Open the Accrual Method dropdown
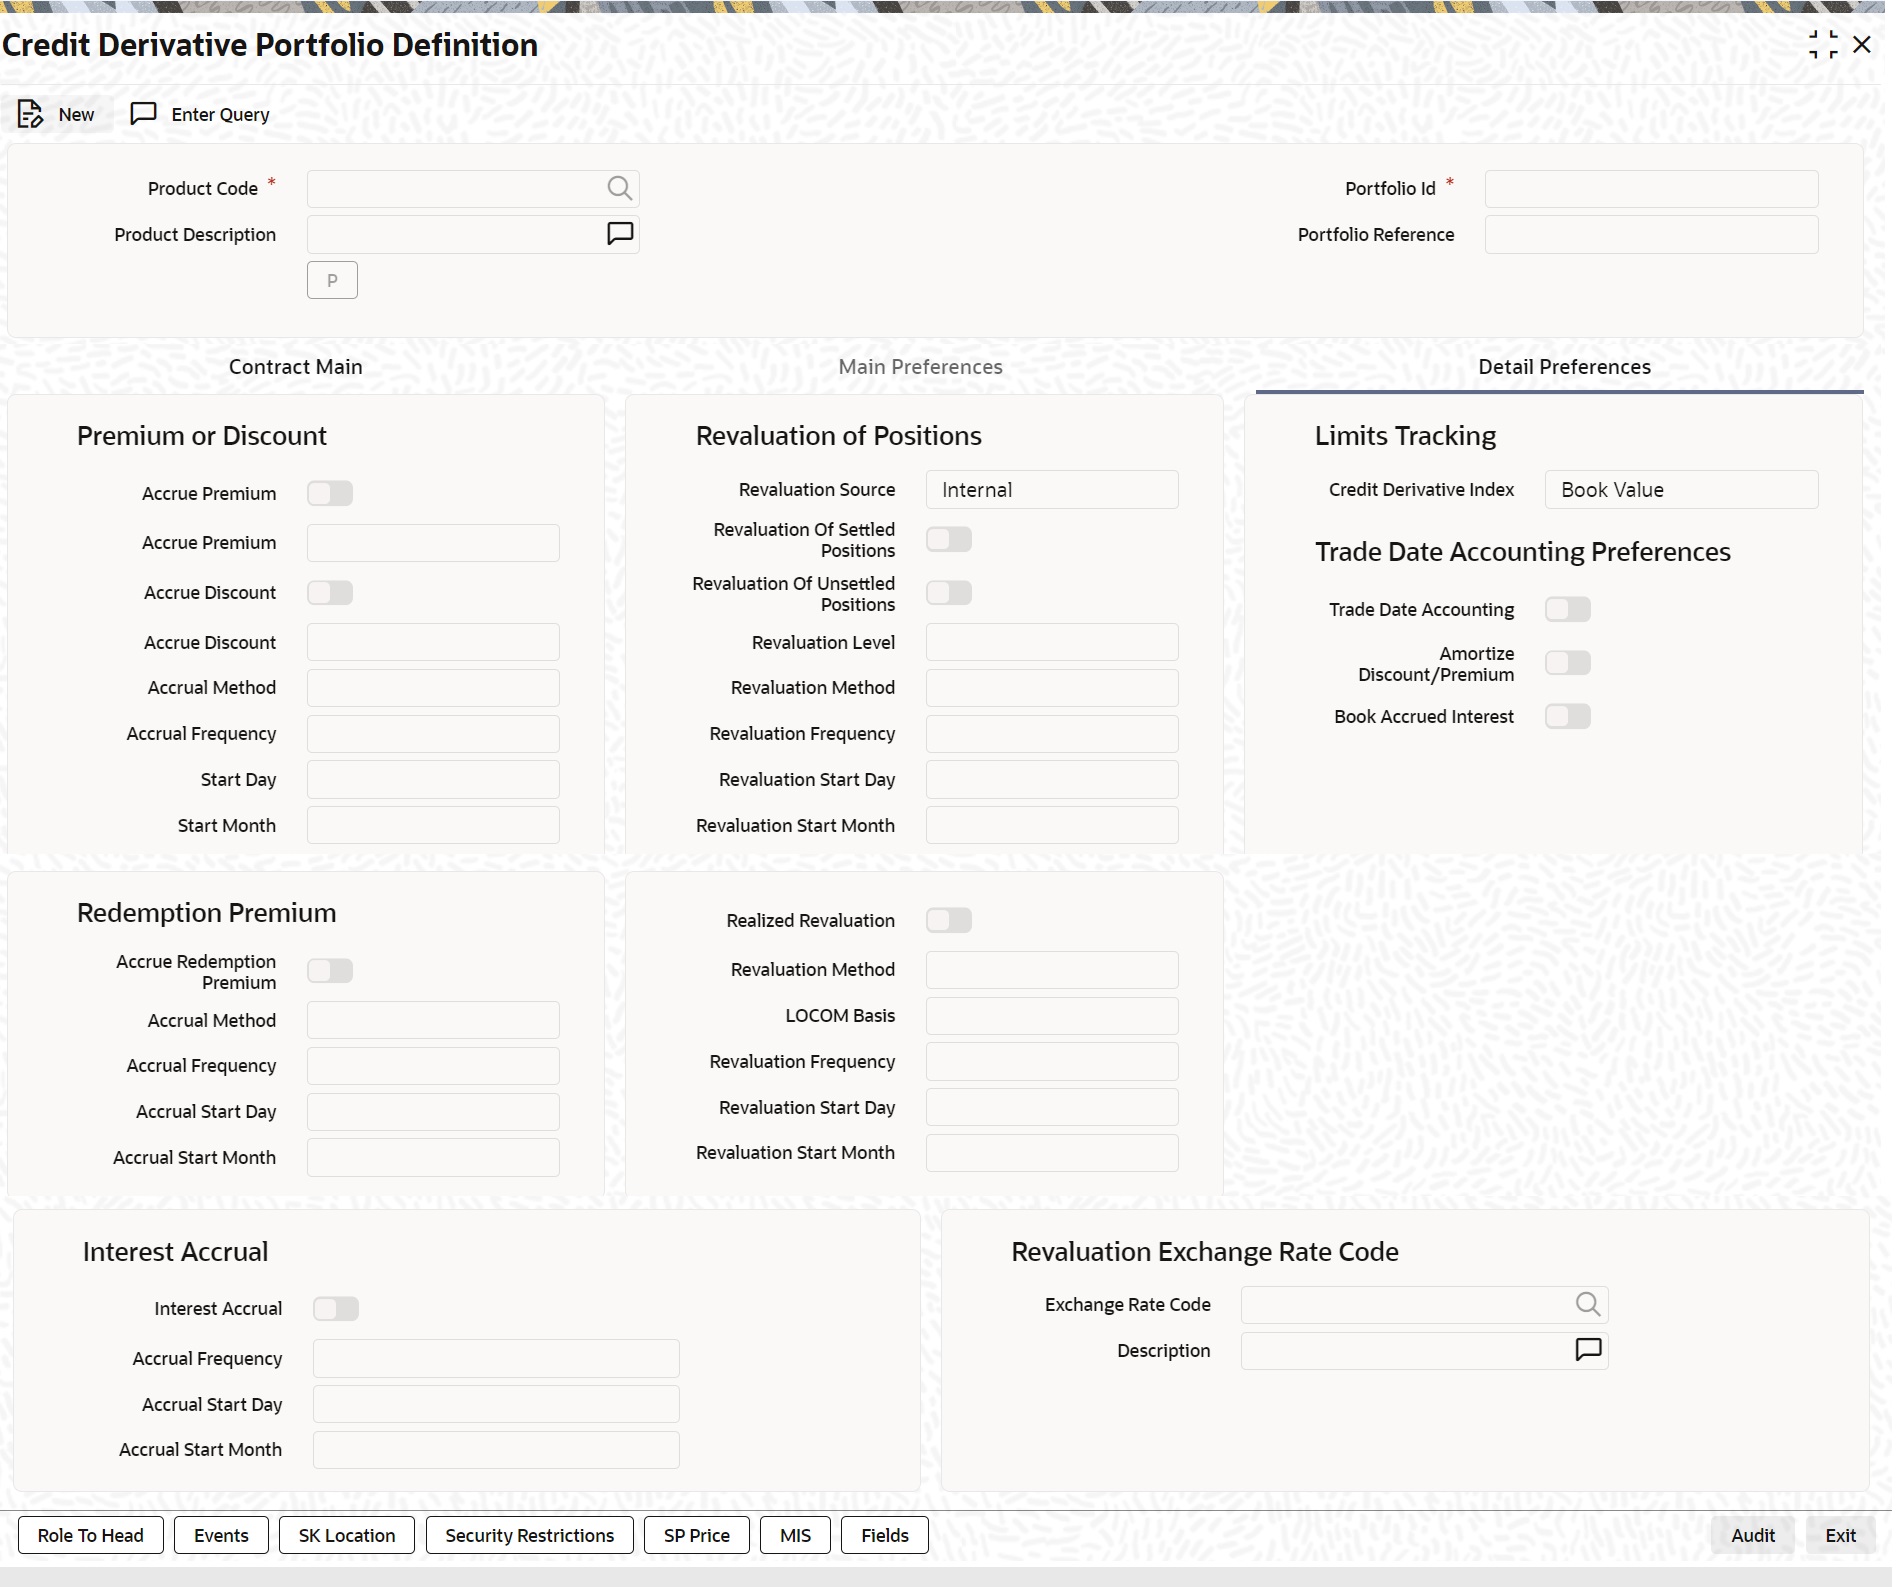 432,687
